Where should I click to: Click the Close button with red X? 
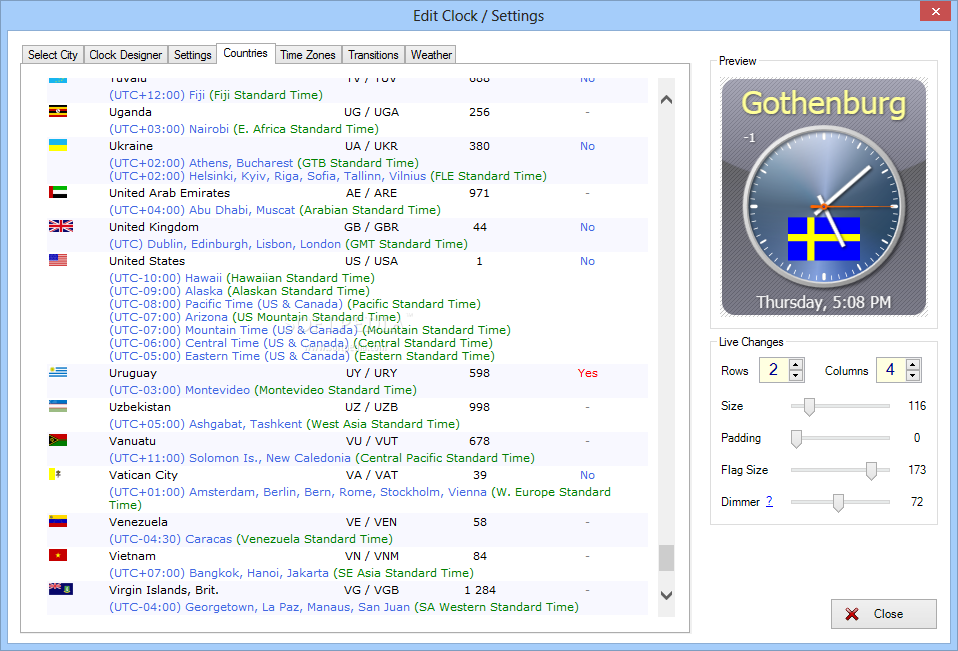[883, 614]
